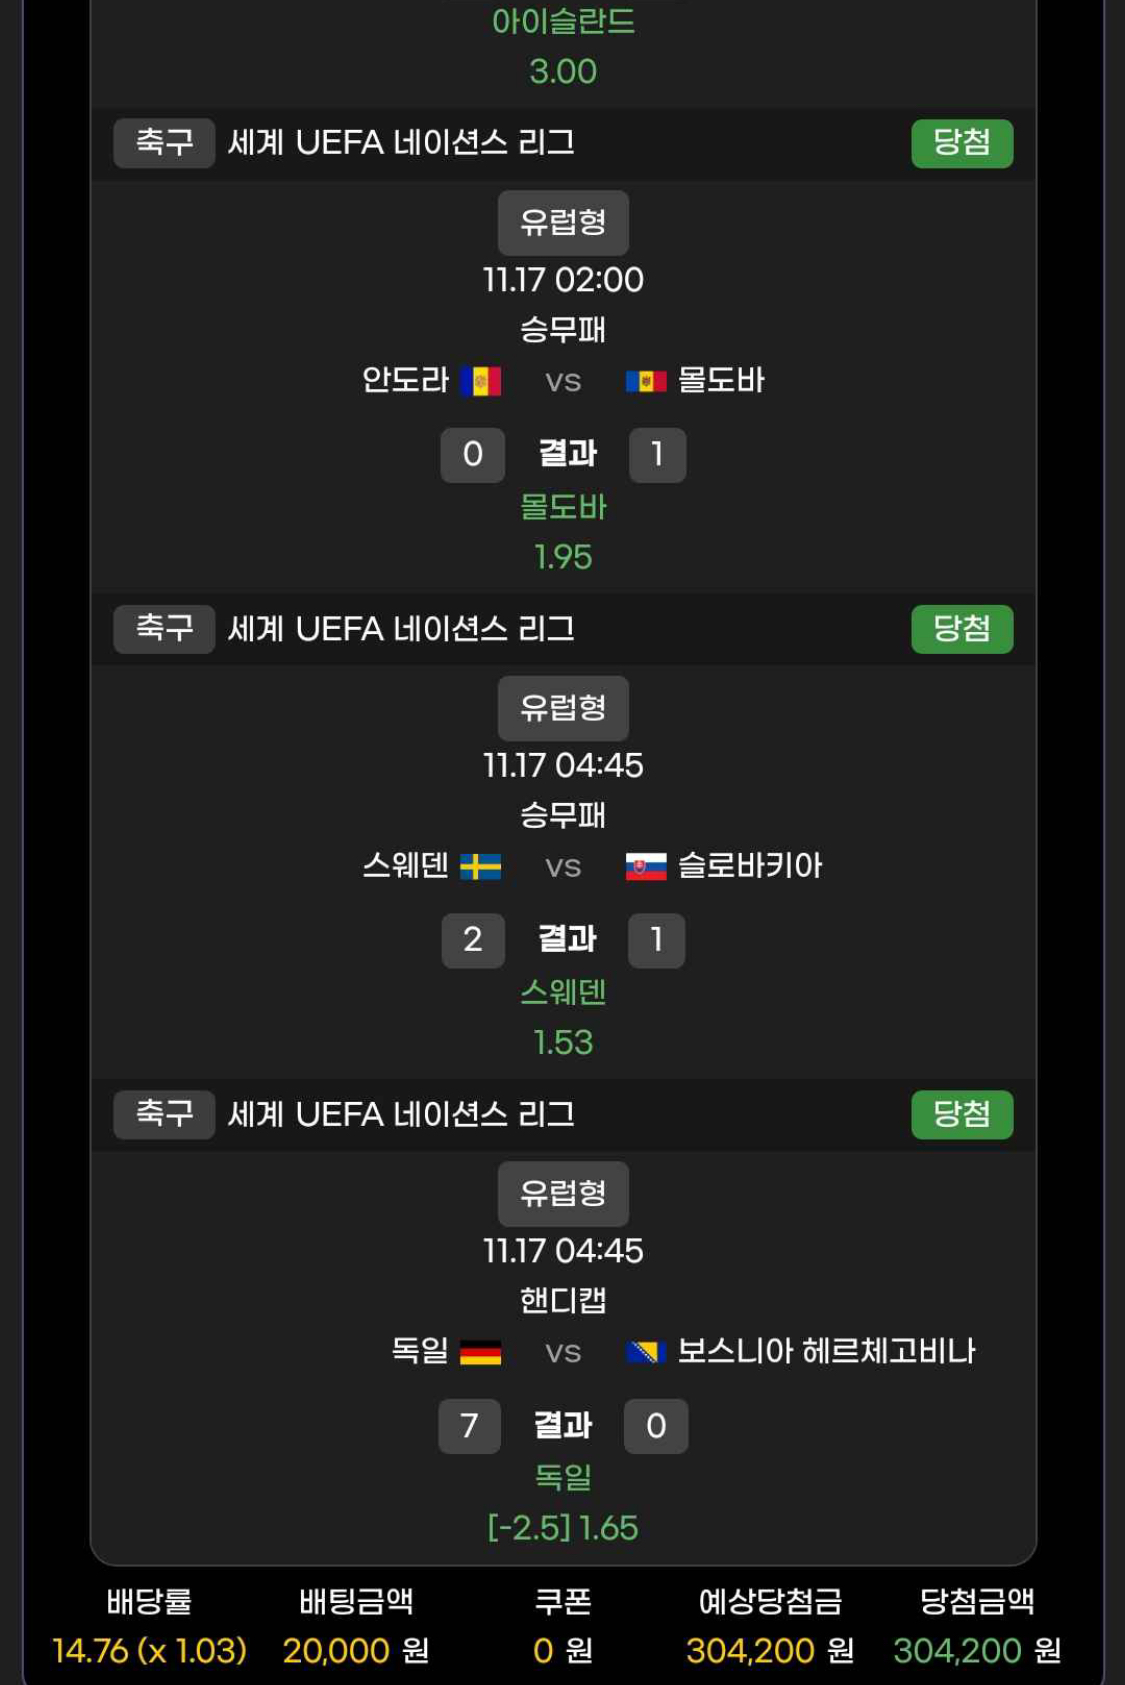Click the 몰도바 1.95 odds selection
The width and height of the screenshot is (1125, 1685).
563,532
